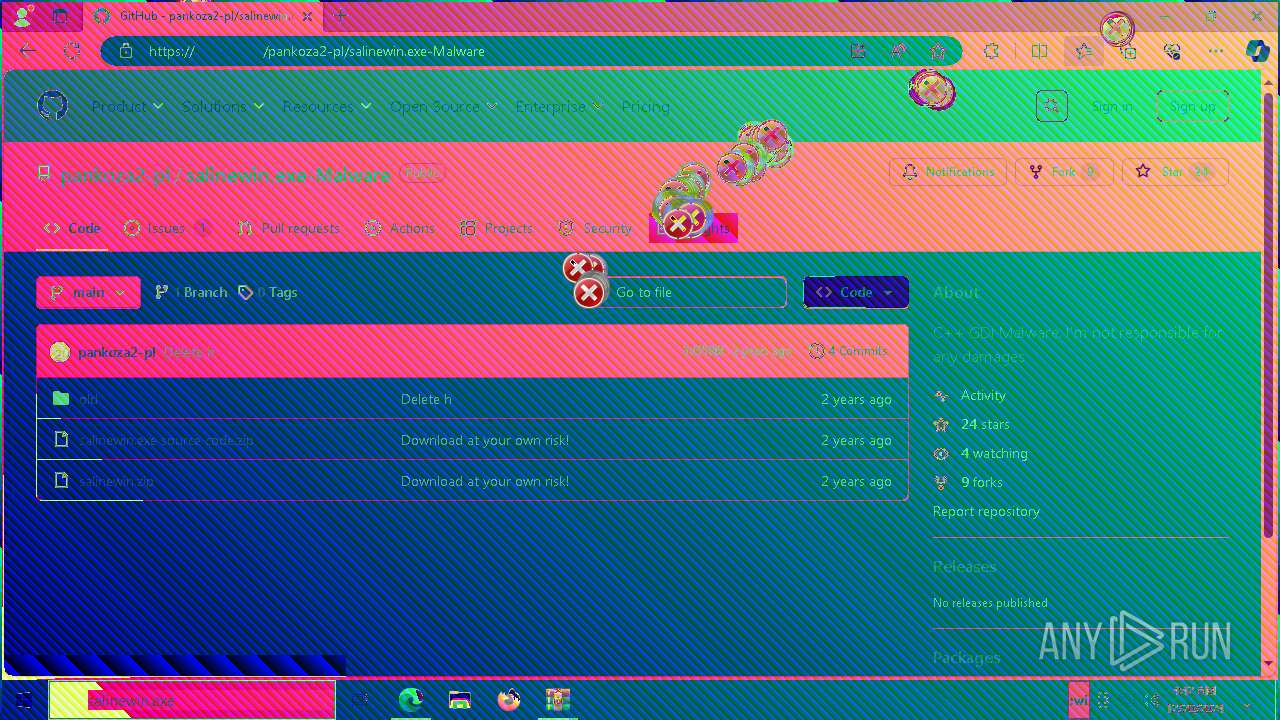Open the Copilot sidebar icon
The width and height of the screenshot is (1280, 720).
[x=1257, y=51]
